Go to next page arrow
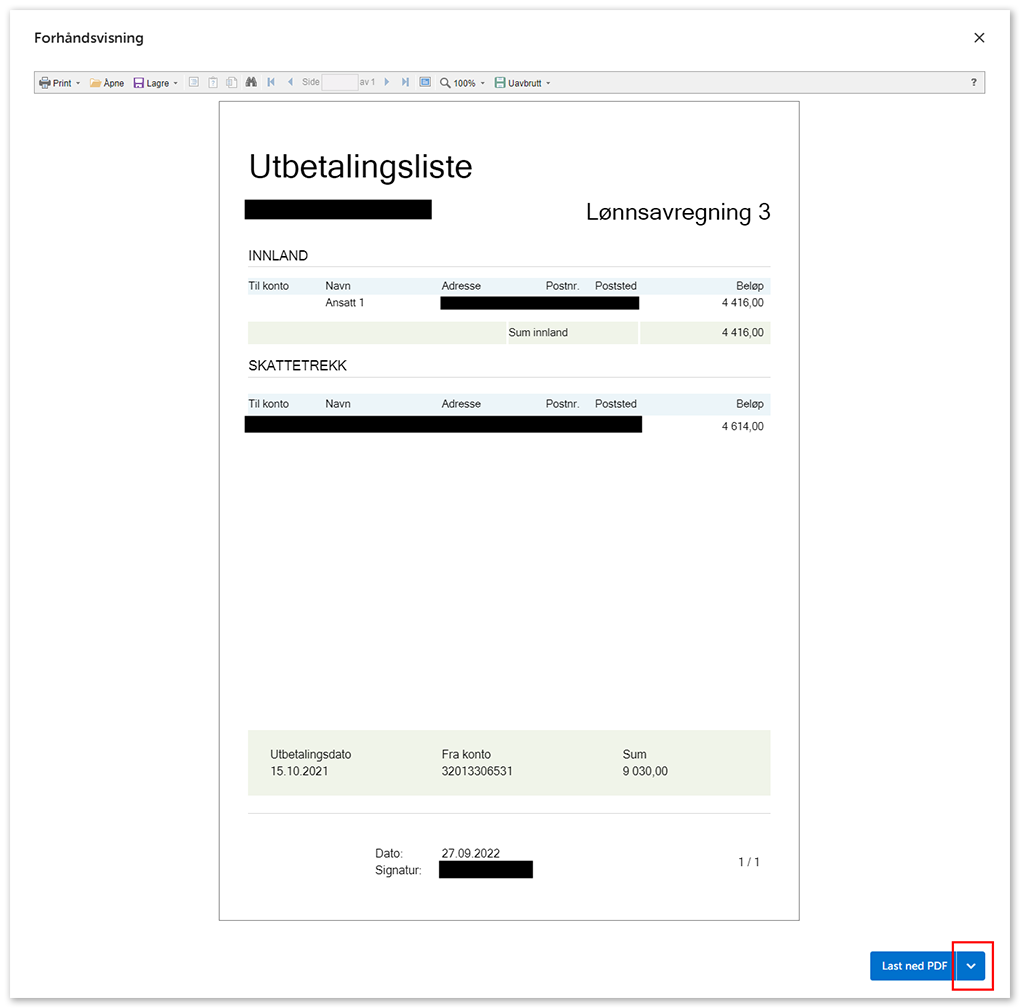The height and width of the screenshot is (1008, 1020). (x=387, y=83)
